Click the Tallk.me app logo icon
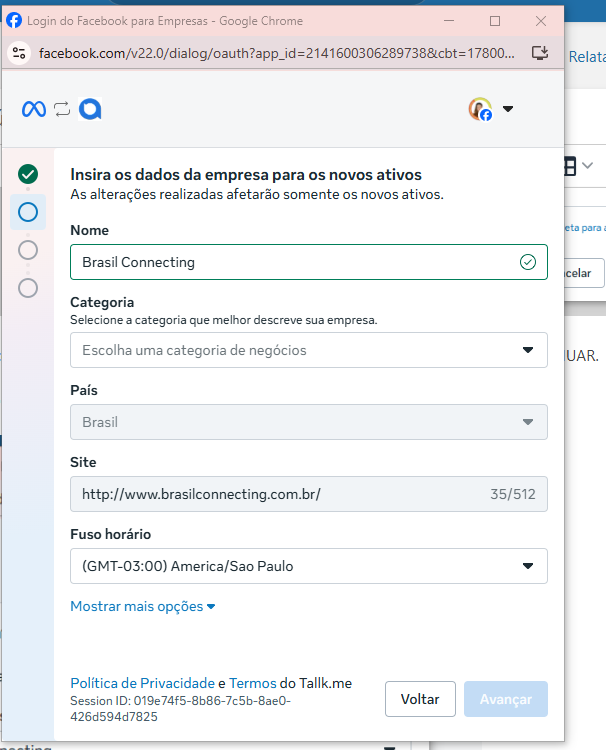Viewport: 606px width, 750px height. (90, 109)
